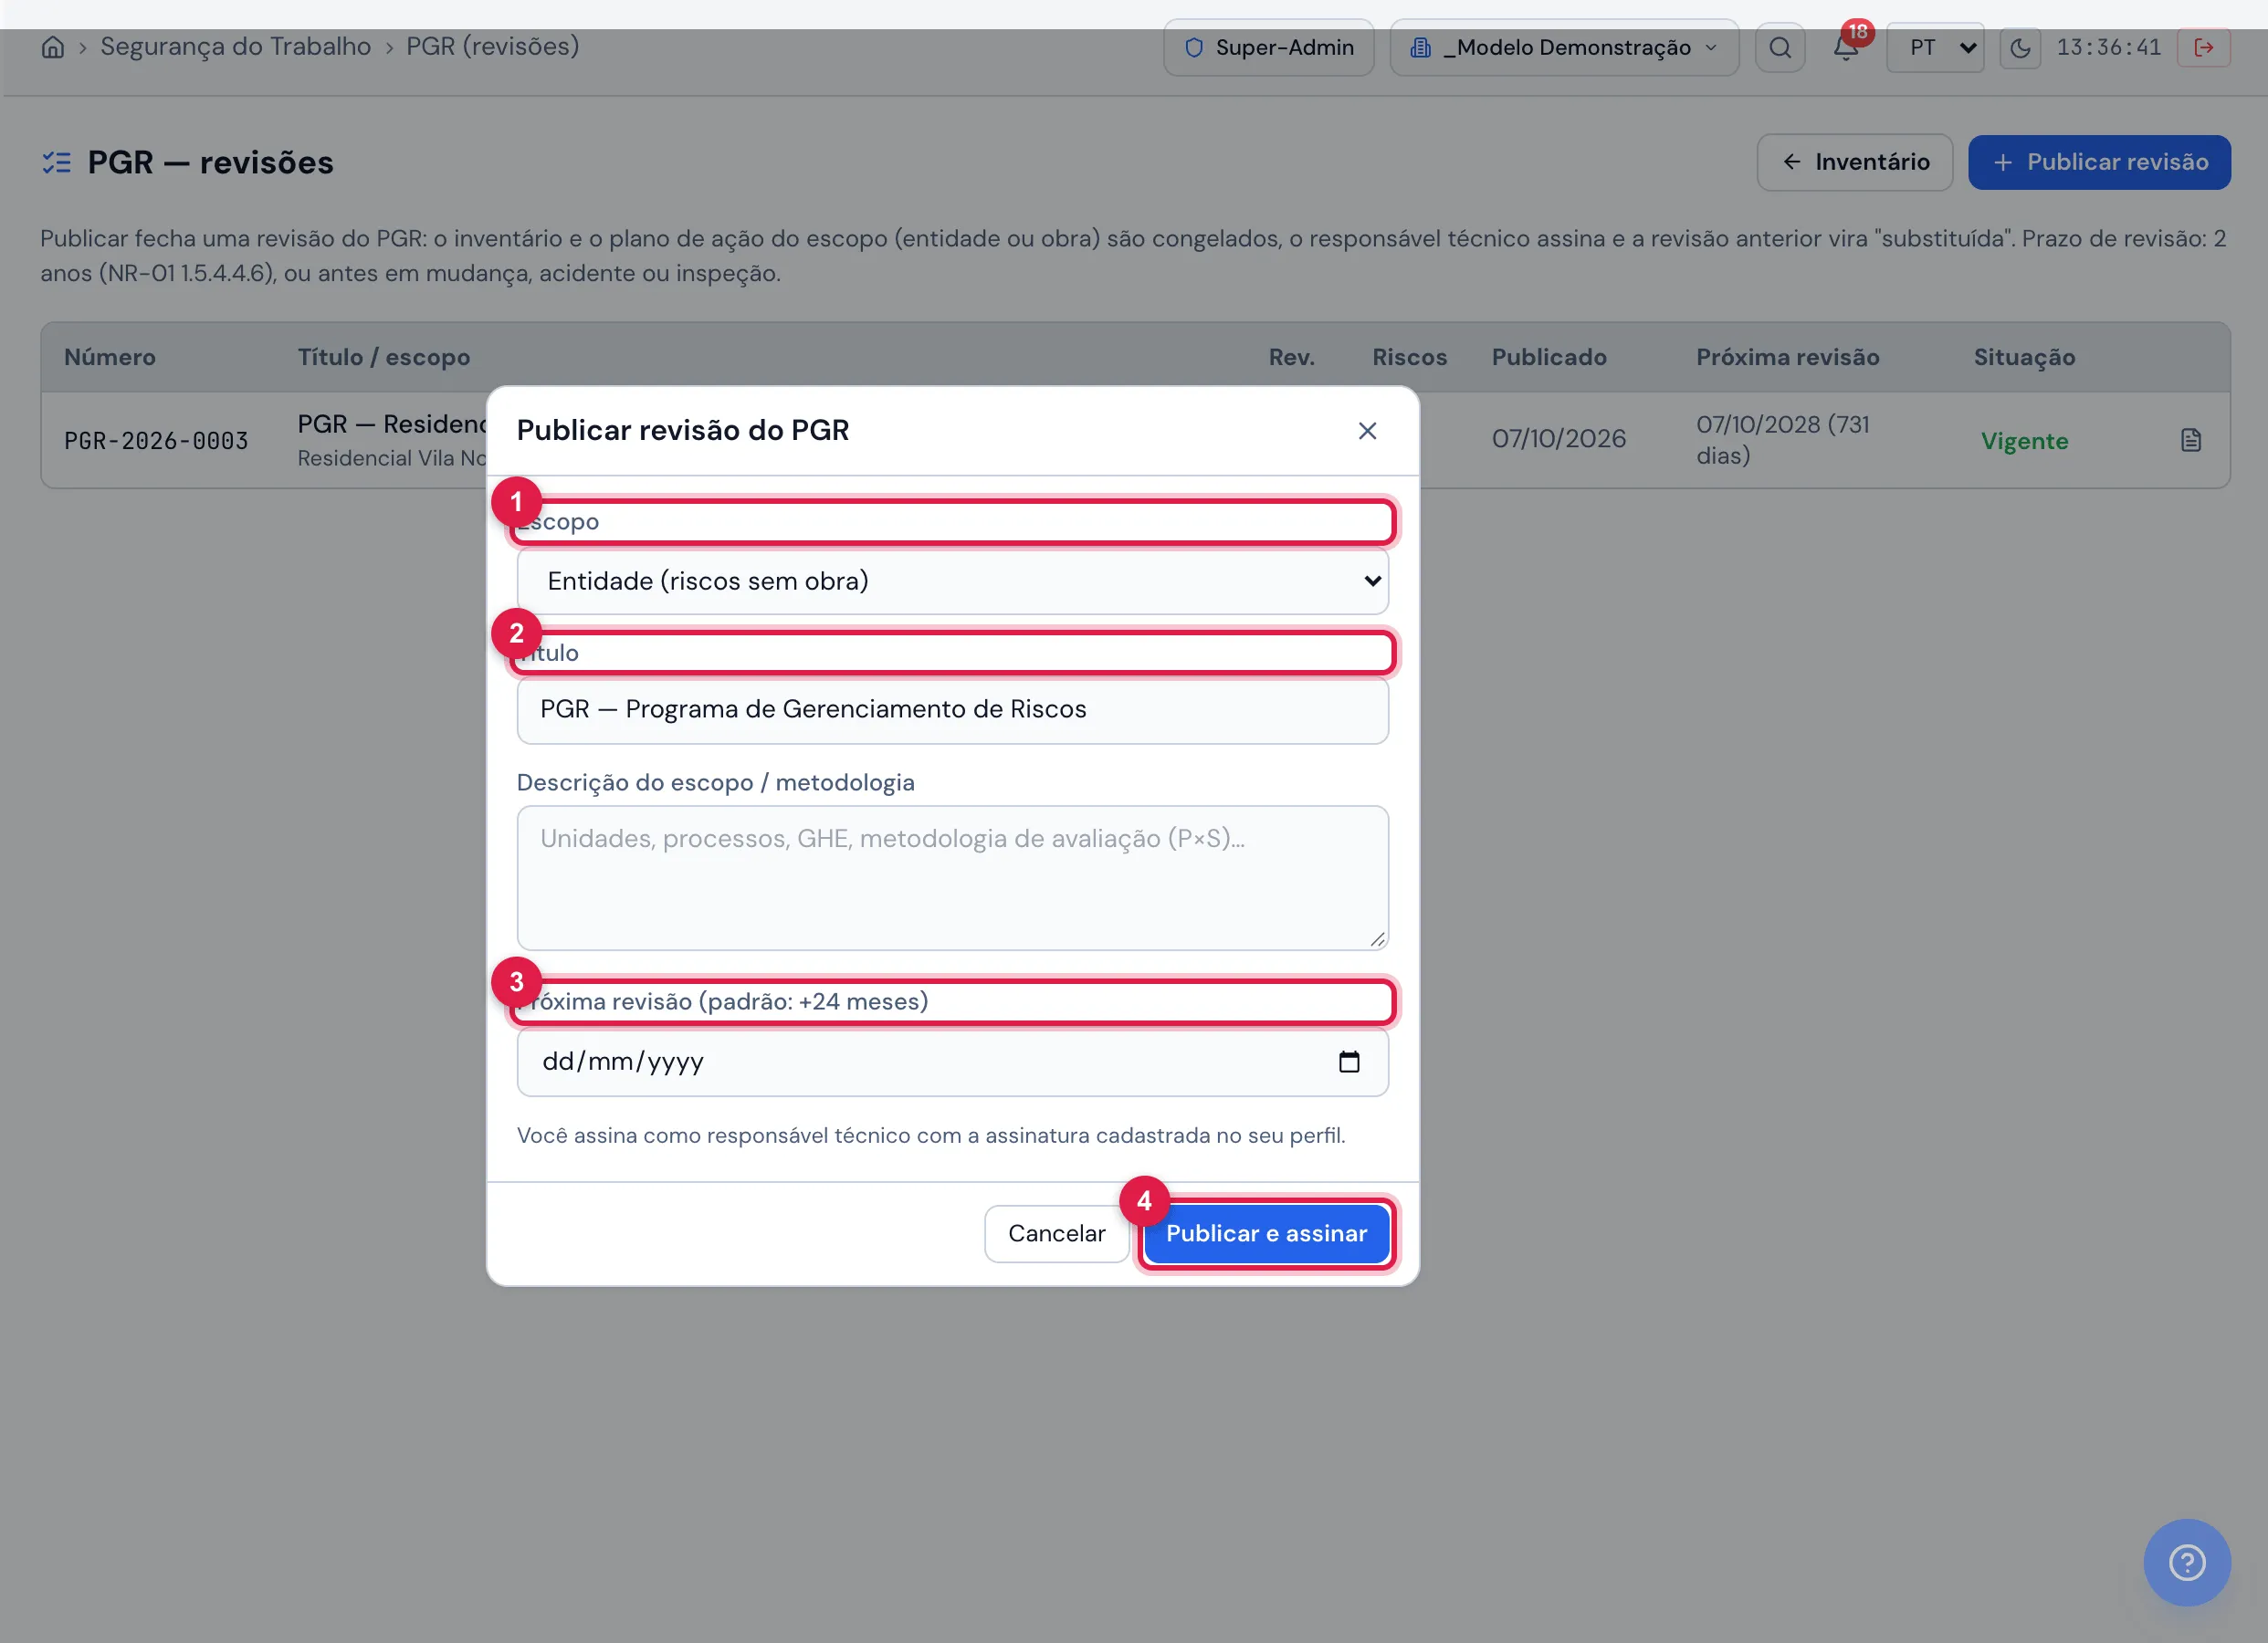This screenshot has height=1643, width=2268.
Task: Open the help question mark bubble
Action: pos(2187,1562)
